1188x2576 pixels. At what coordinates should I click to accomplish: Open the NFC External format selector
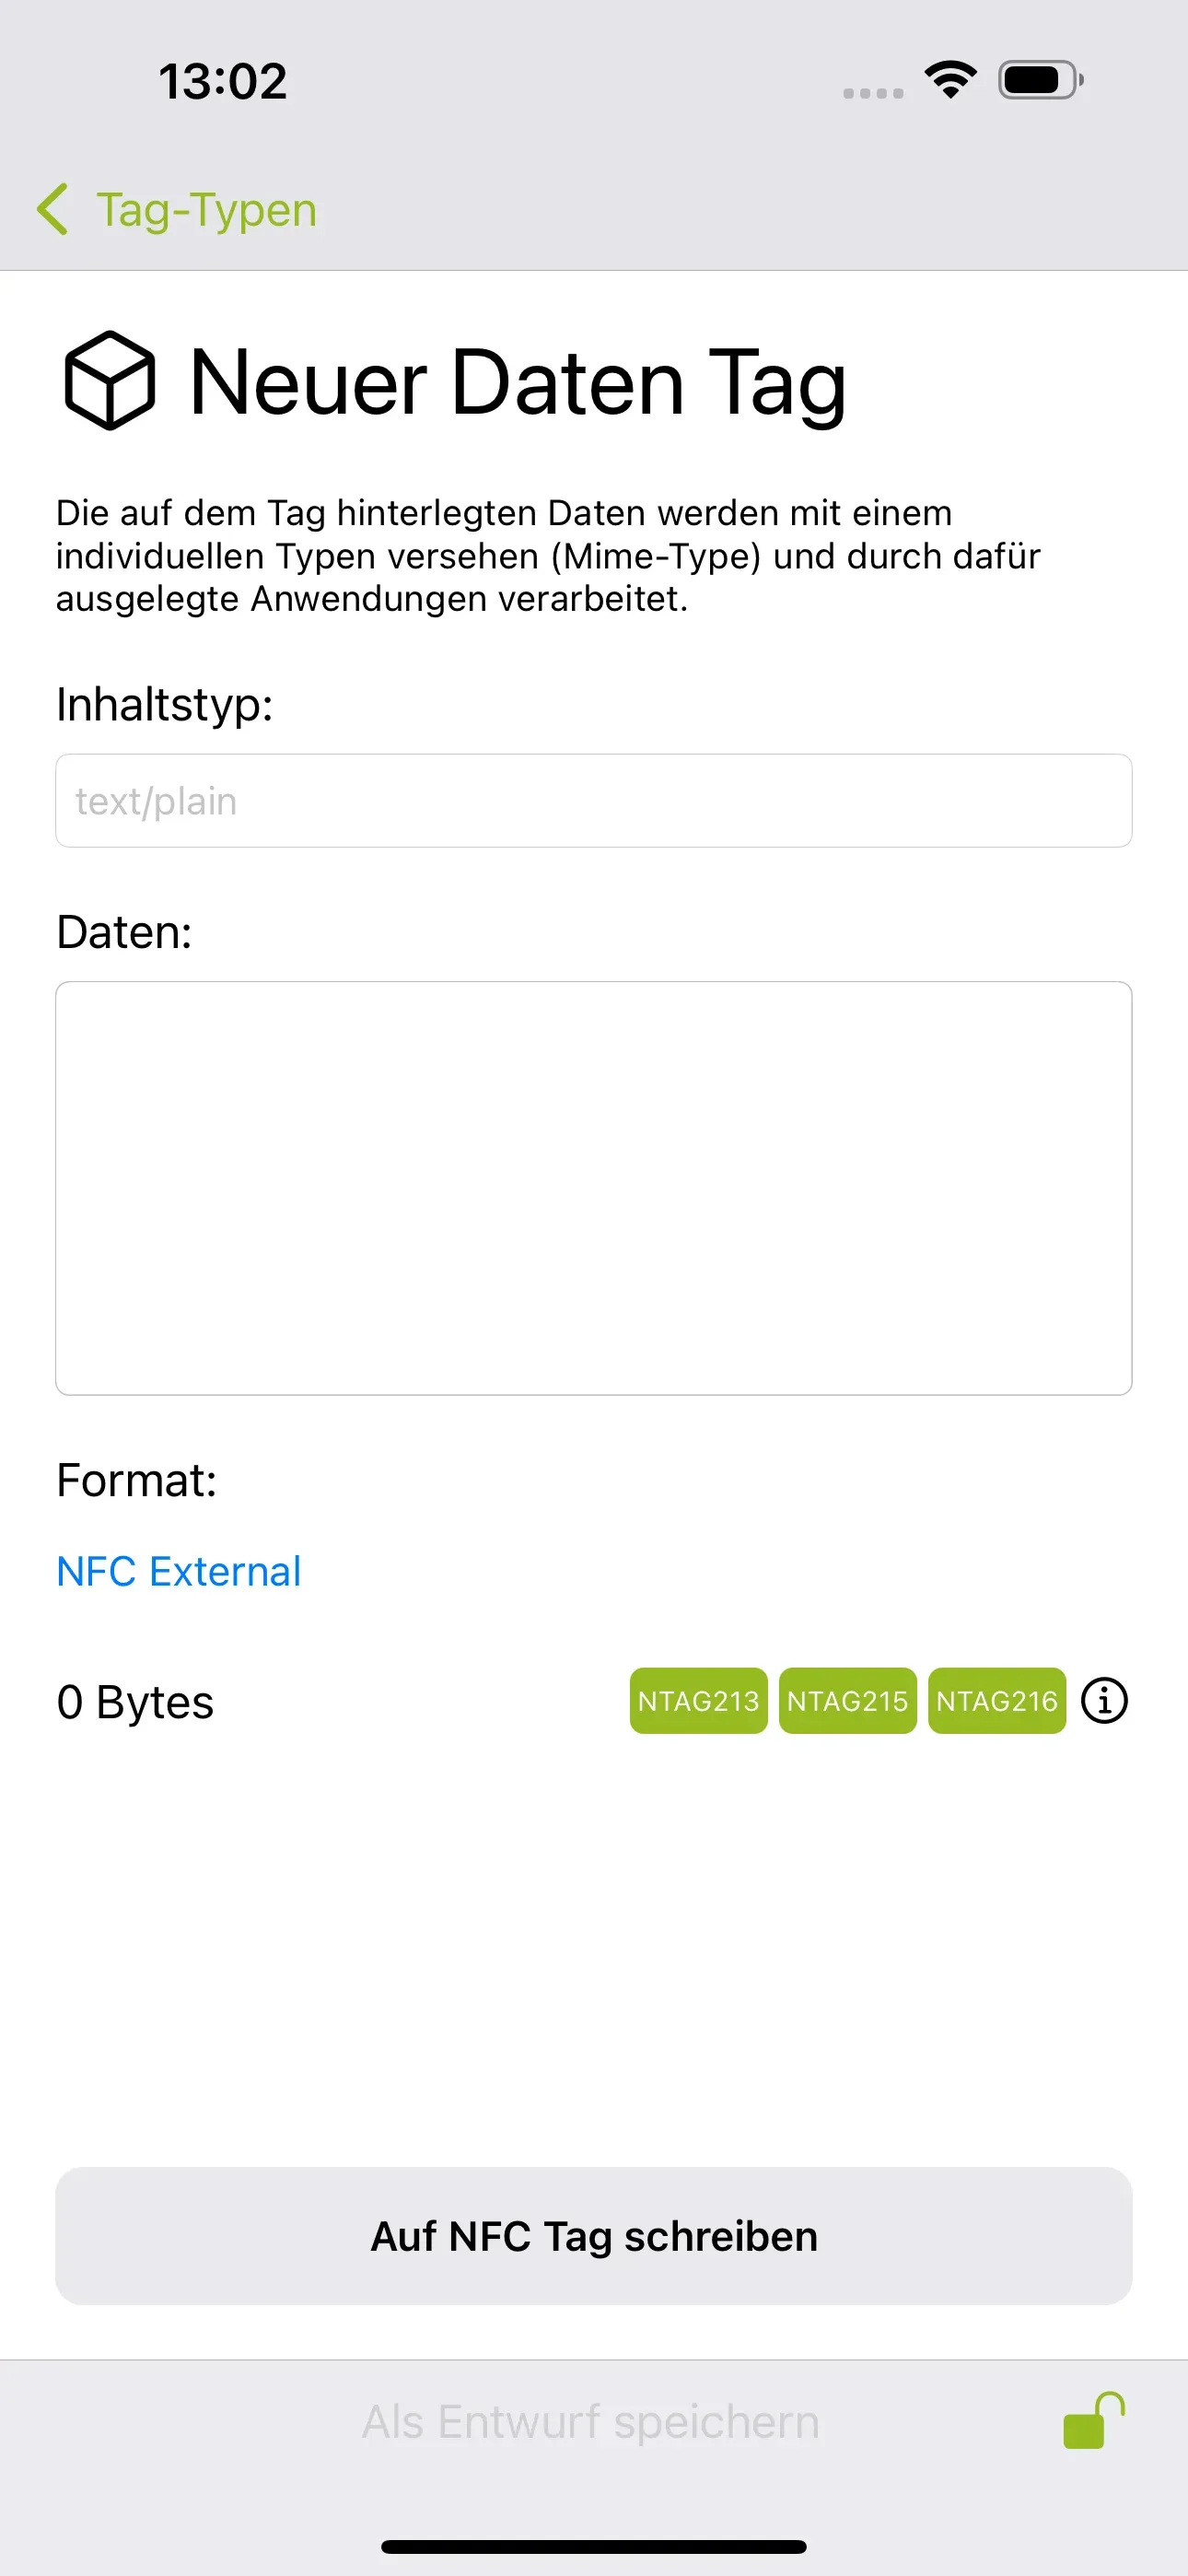(x=179, y=1571)
